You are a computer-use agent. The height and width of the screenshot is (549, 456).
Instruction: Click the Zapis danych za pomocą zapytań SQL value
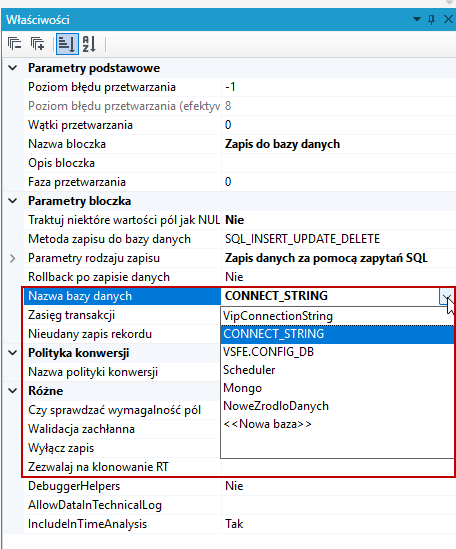pos(339,258)
